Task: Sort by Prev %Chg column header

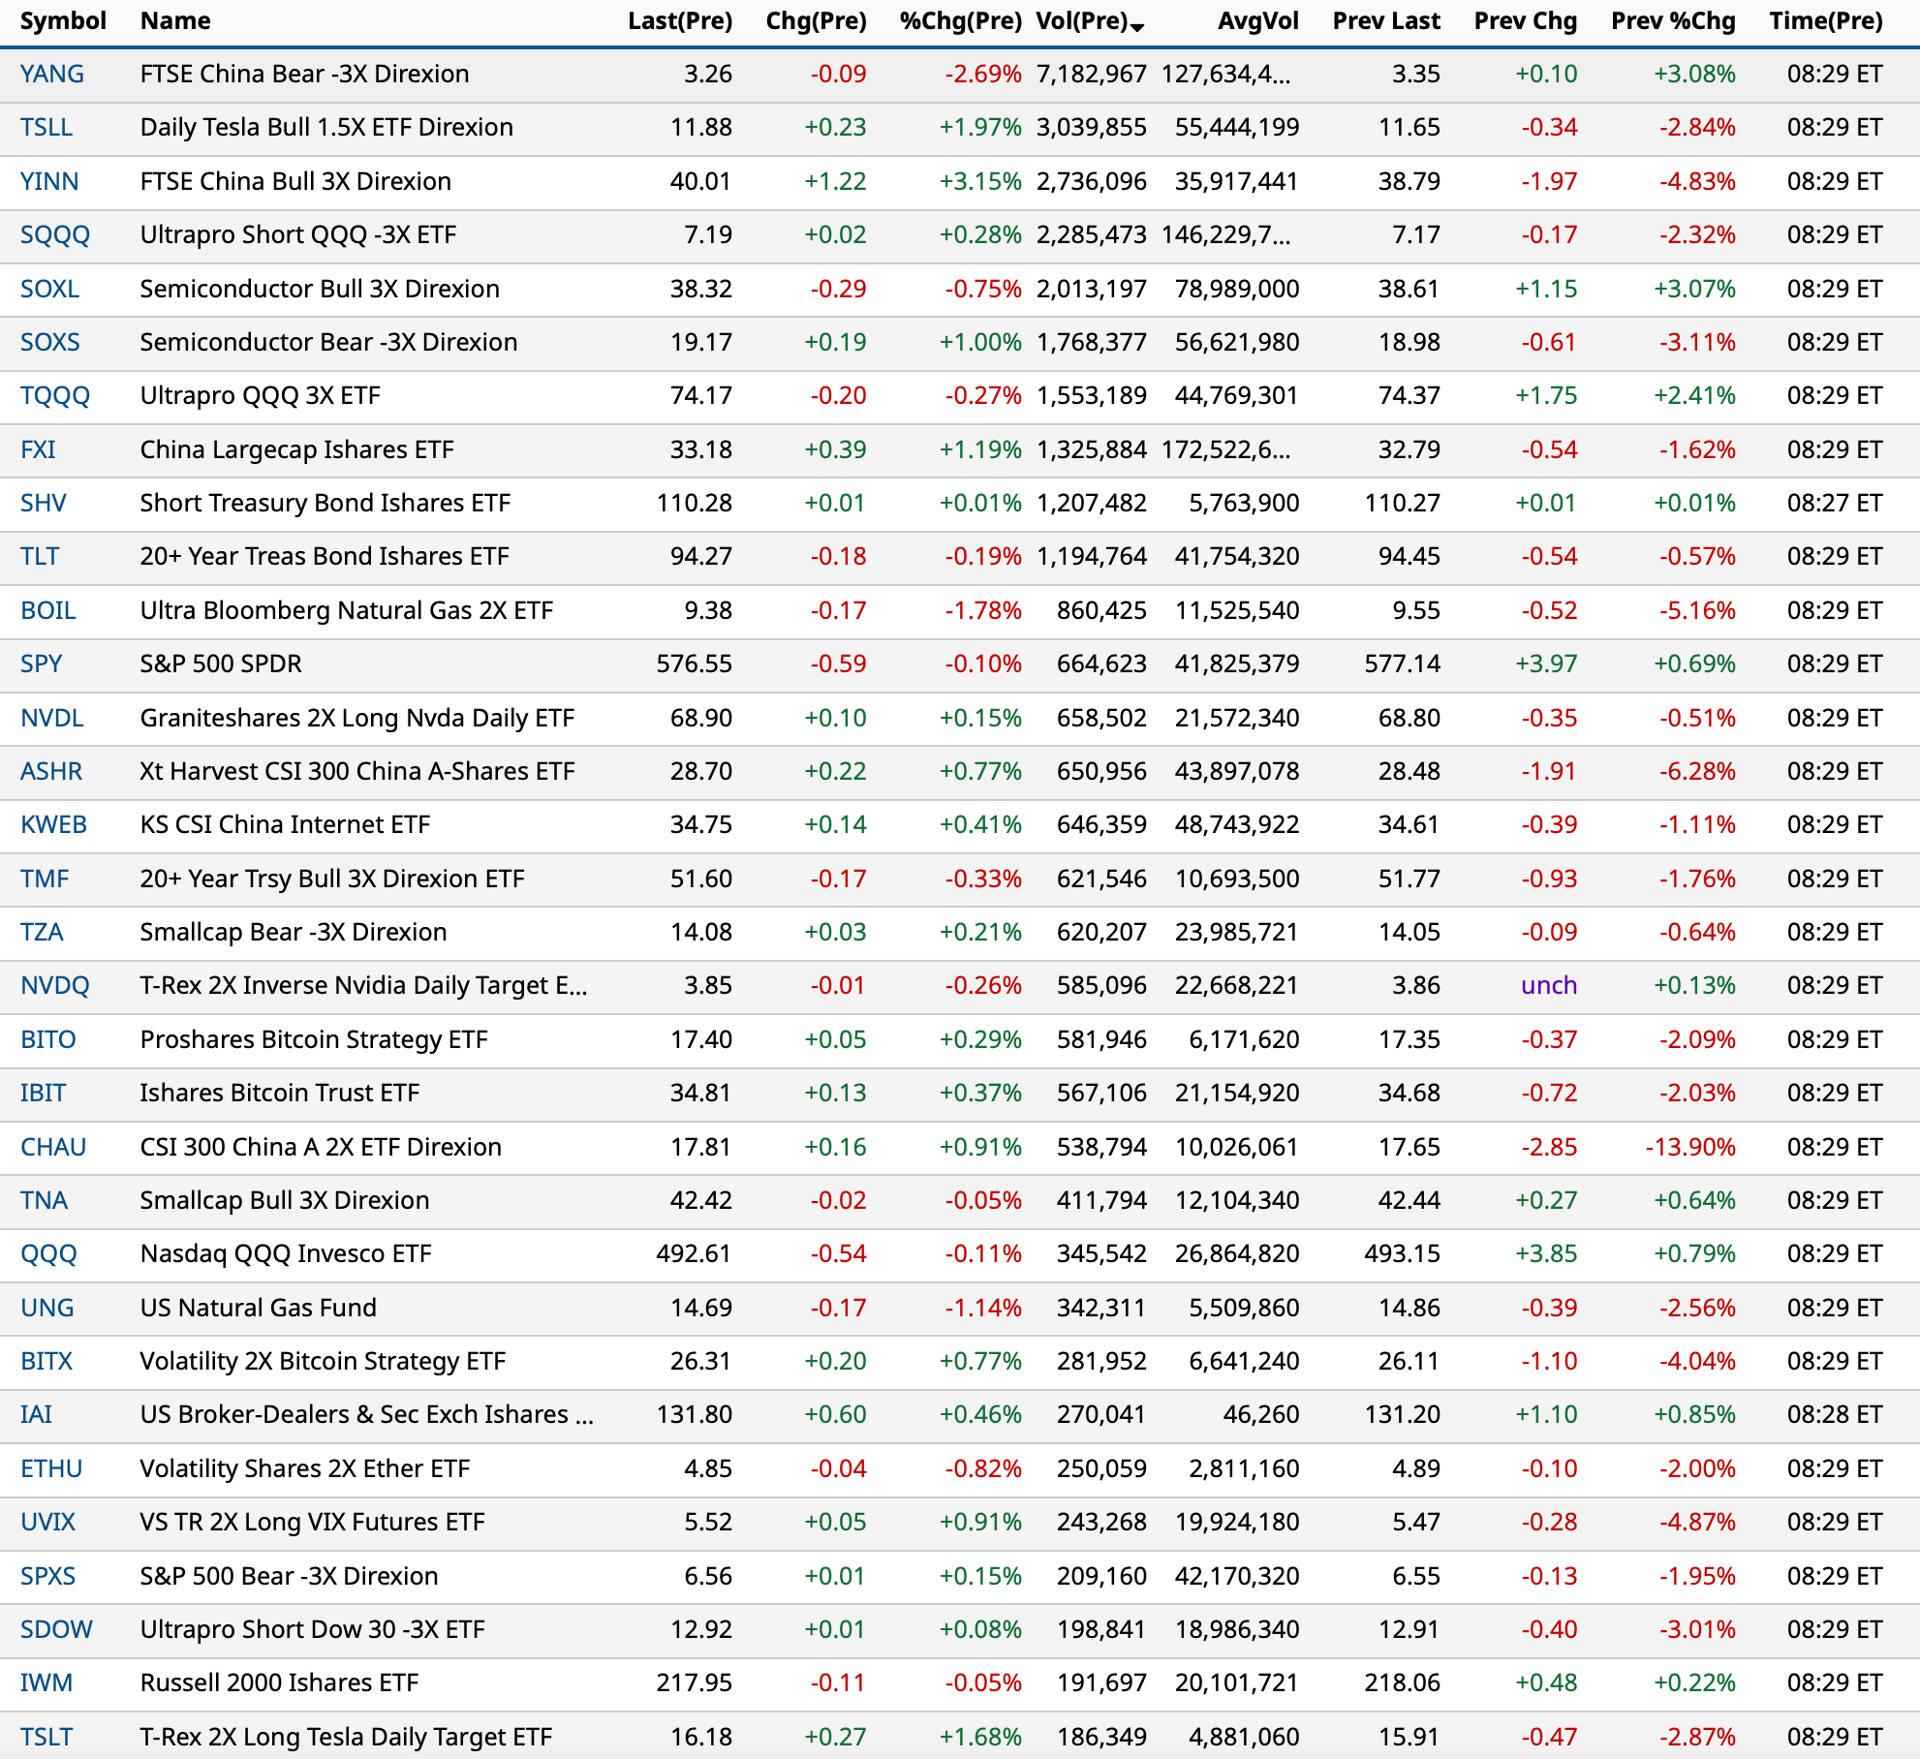Action: 1673,21
